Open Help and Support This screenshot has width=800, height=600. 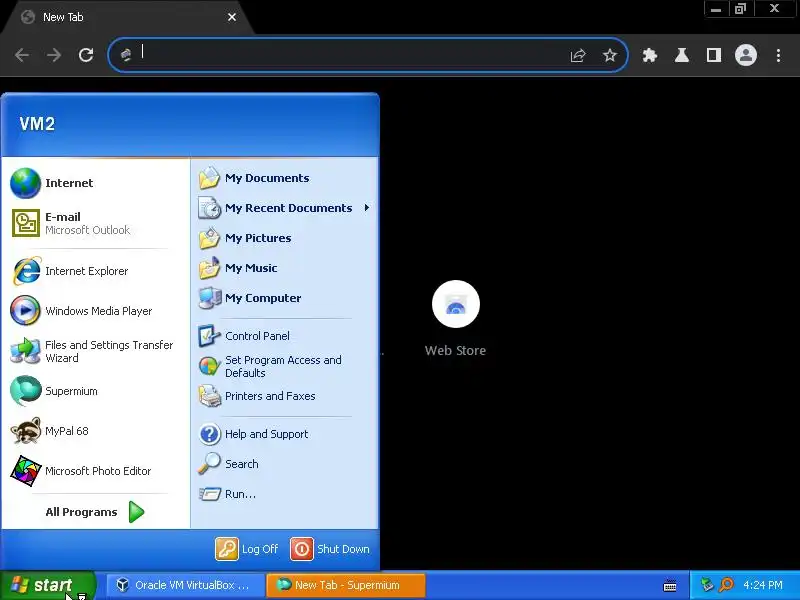click(x=284, y=434)
